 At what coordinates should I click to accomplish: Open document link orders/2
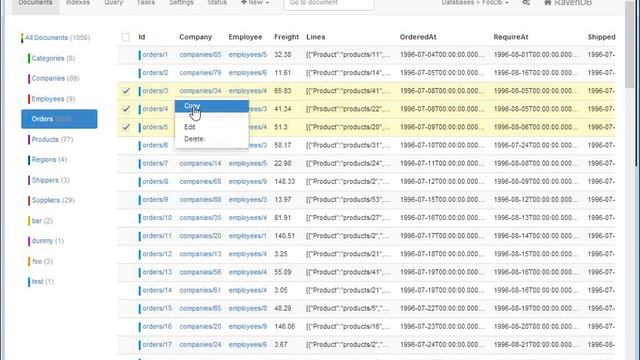point(155,73)
